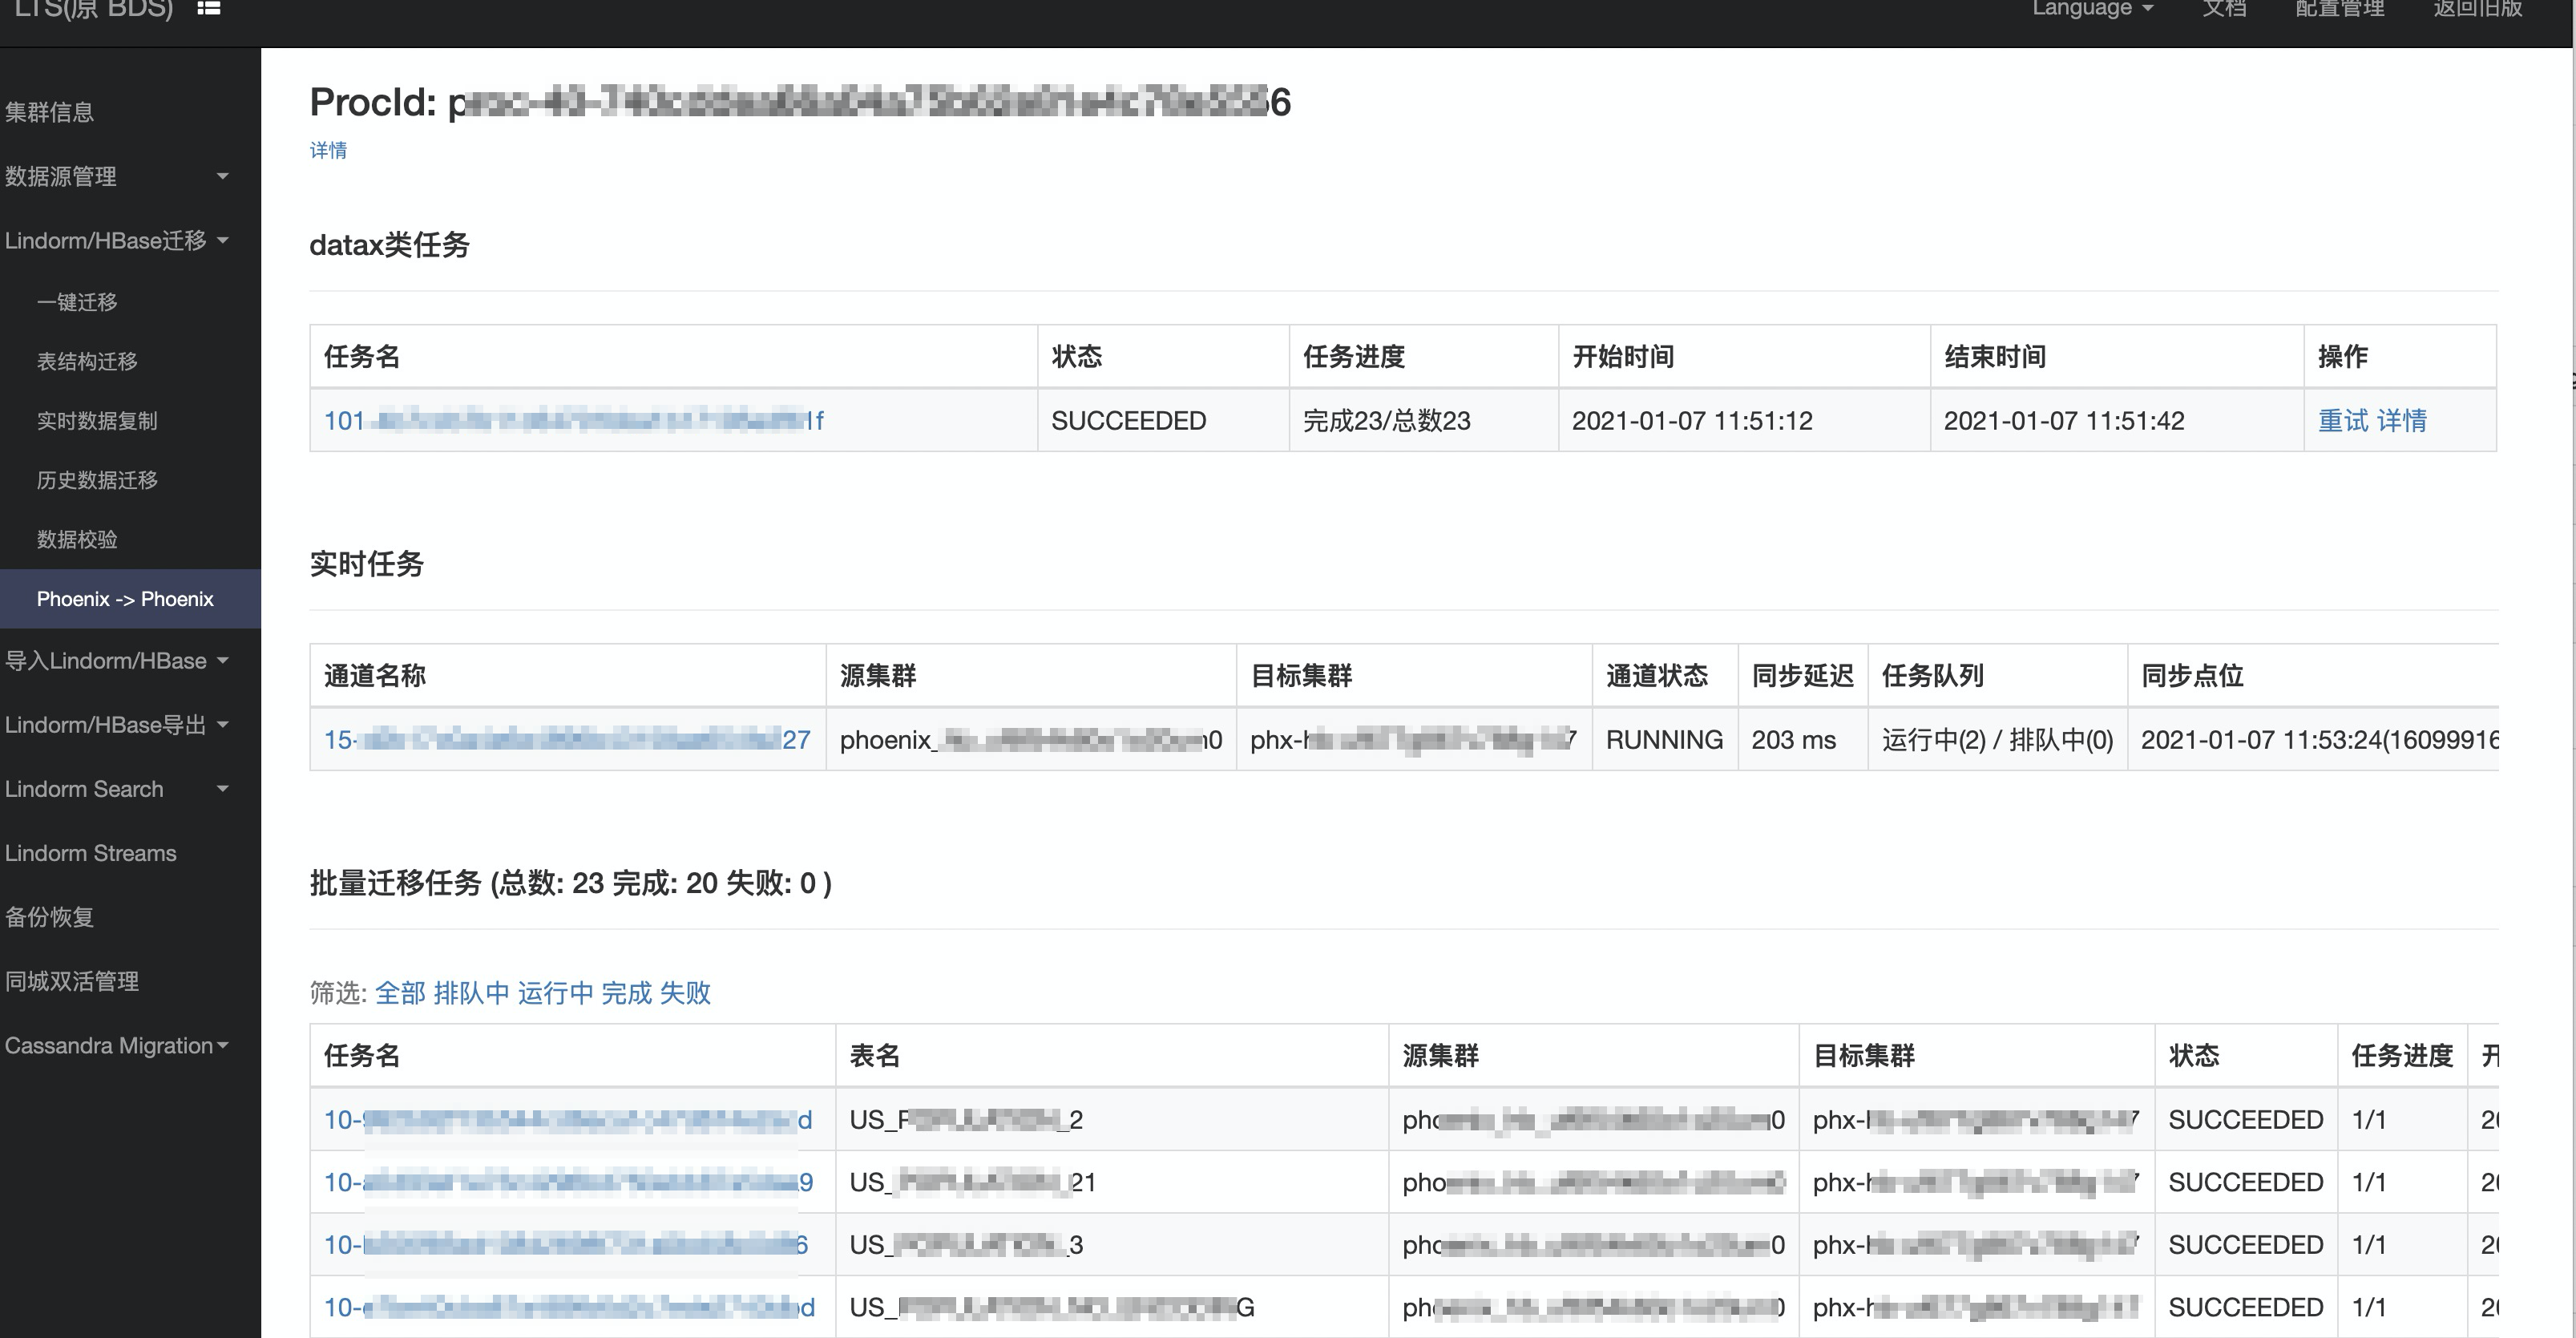Click 详情 in datax task 操作 column
Image resolution: width=2576 pixels, height=1338 pixels.
coord(2401,420)
